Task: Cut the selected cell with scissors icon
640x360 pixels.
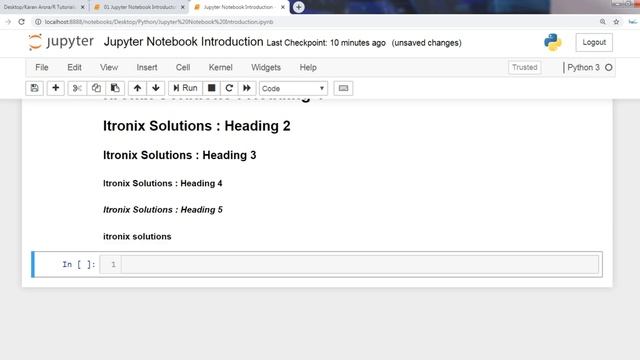Action: (77, 88)
